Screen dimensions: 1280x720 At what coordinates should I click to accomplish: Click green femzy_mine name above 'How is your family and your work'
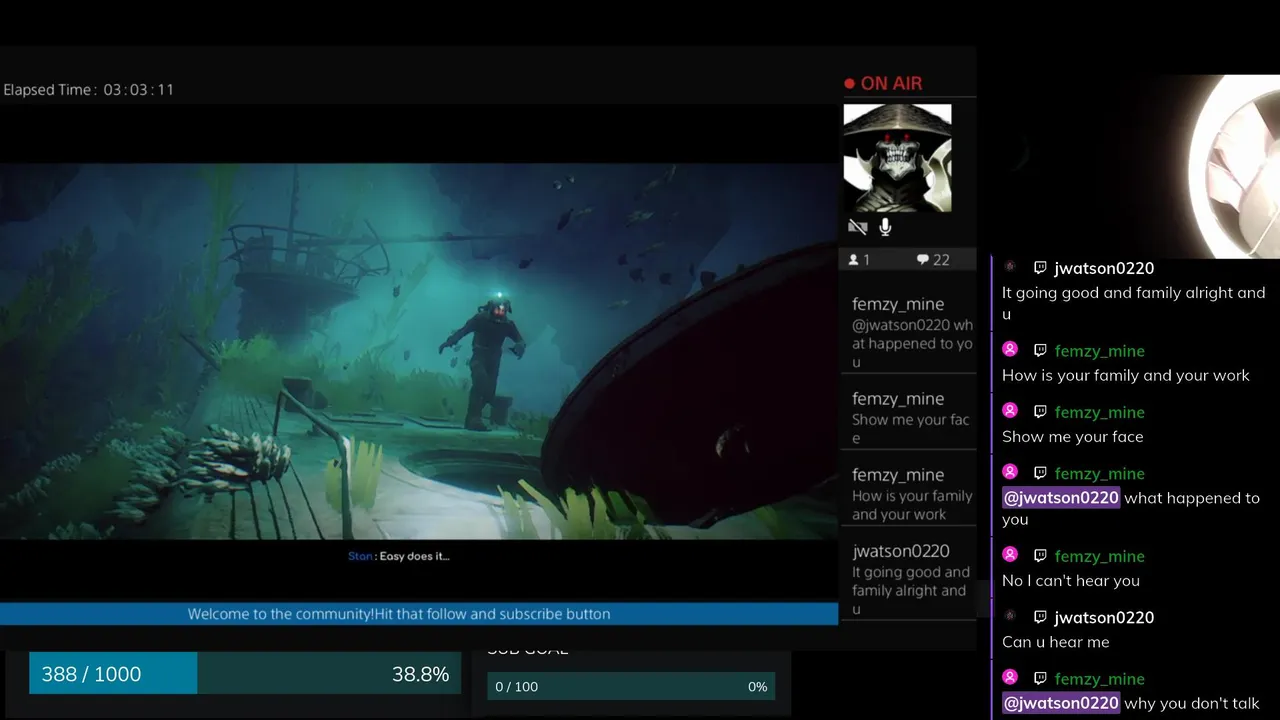[1099, 351]
